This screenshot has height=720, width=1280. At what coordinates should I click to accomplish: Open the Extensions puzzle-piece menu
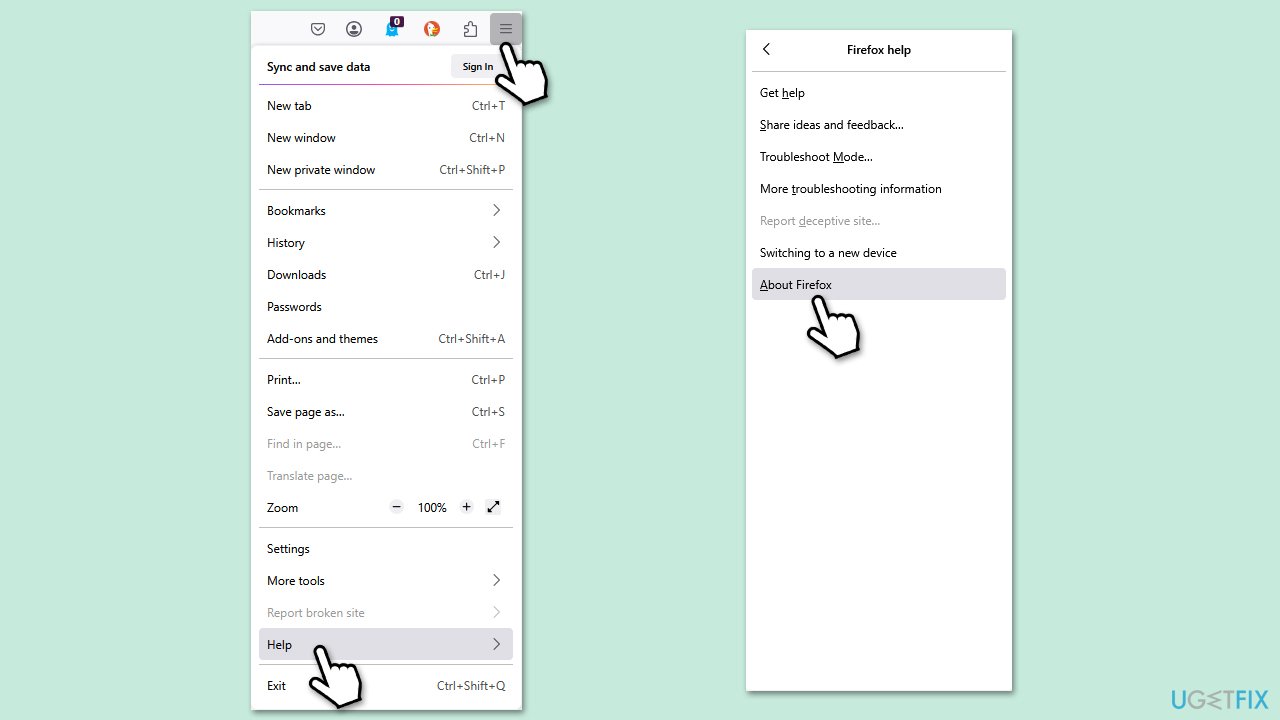point(470,29)
